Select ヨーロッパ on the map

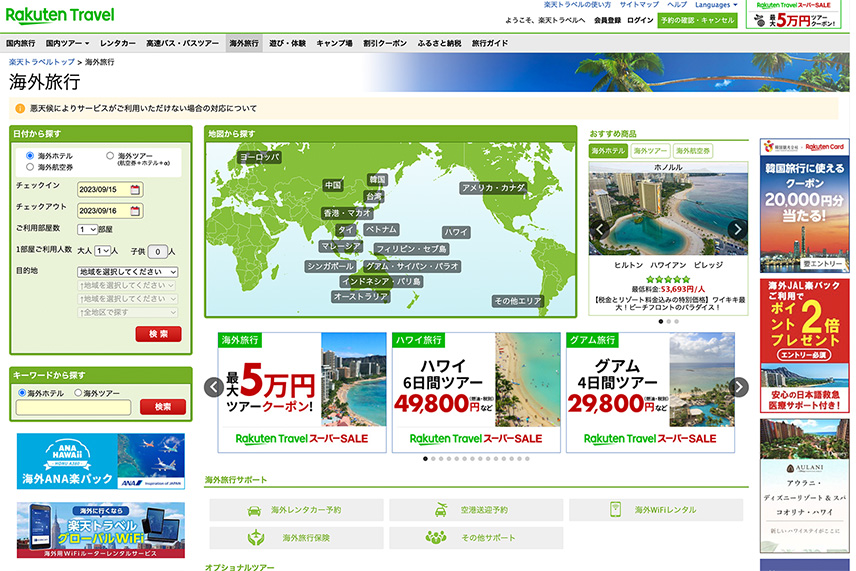pos(260,158)
